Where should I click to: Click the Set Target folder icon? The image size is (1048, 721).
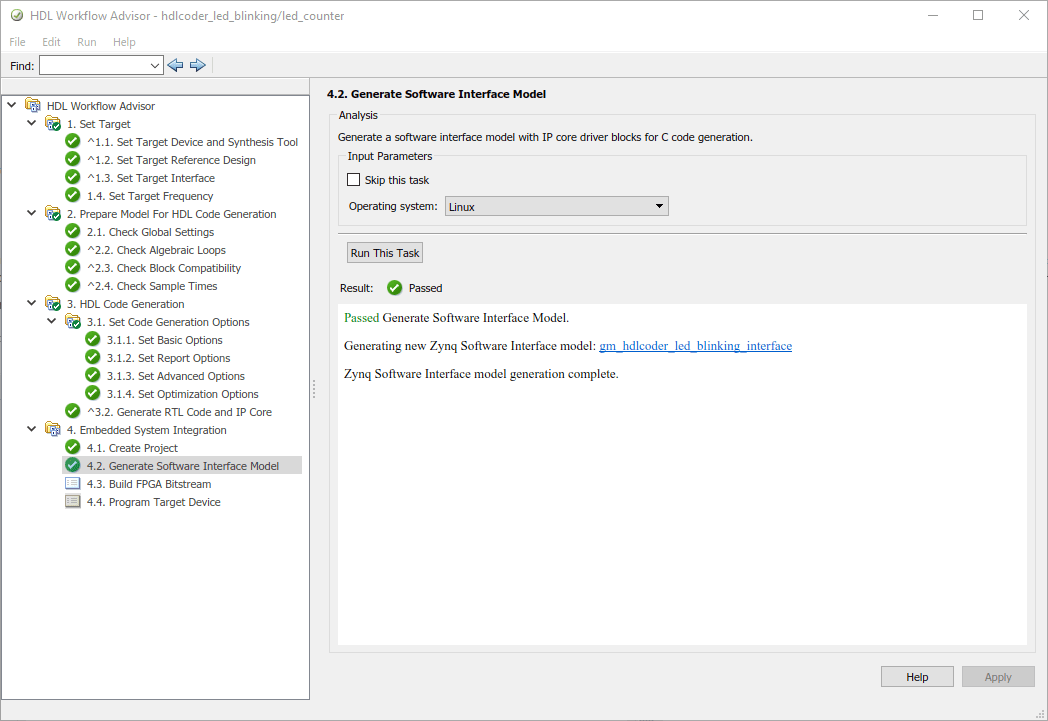pos(53,124)
